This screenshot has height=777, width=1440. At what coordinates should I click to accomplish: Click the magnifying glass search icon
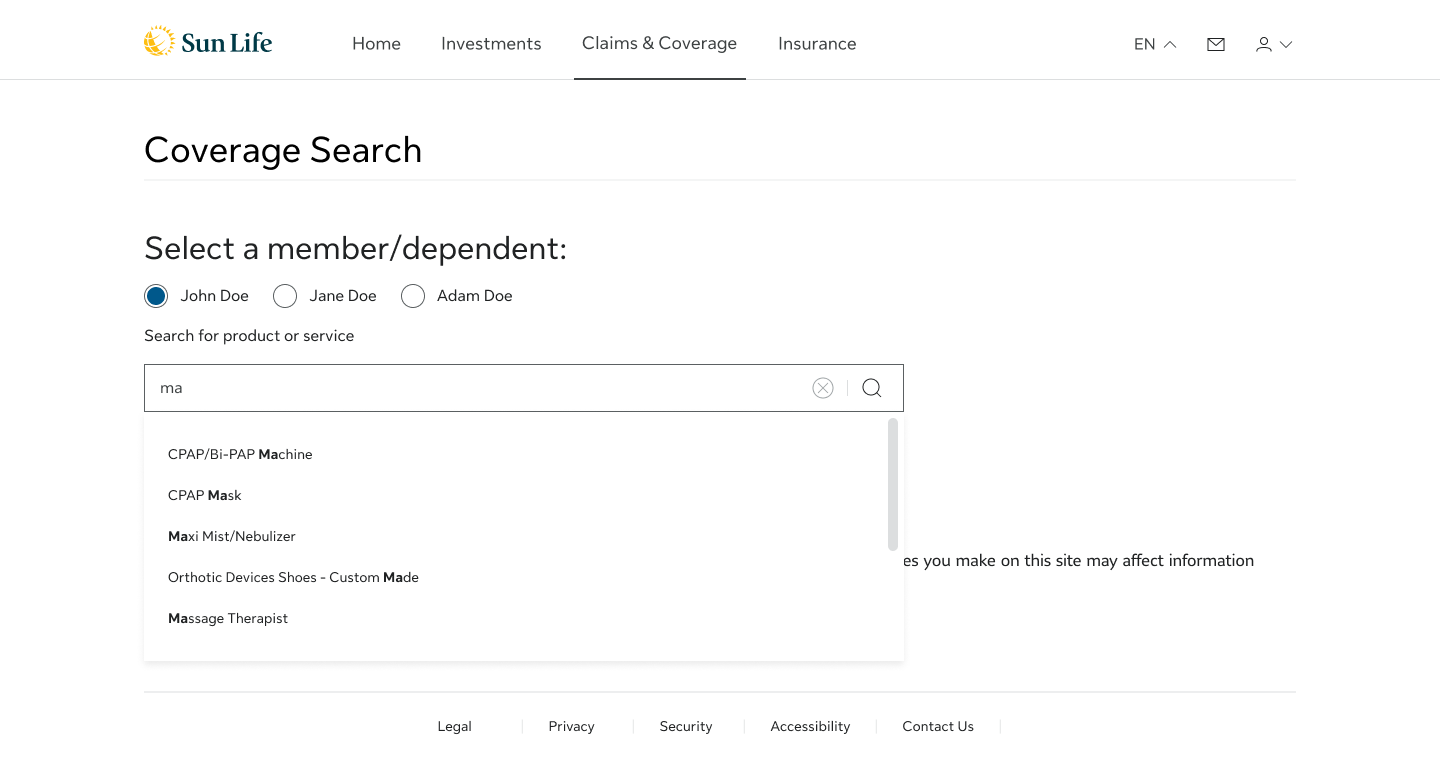click(872, 388)
